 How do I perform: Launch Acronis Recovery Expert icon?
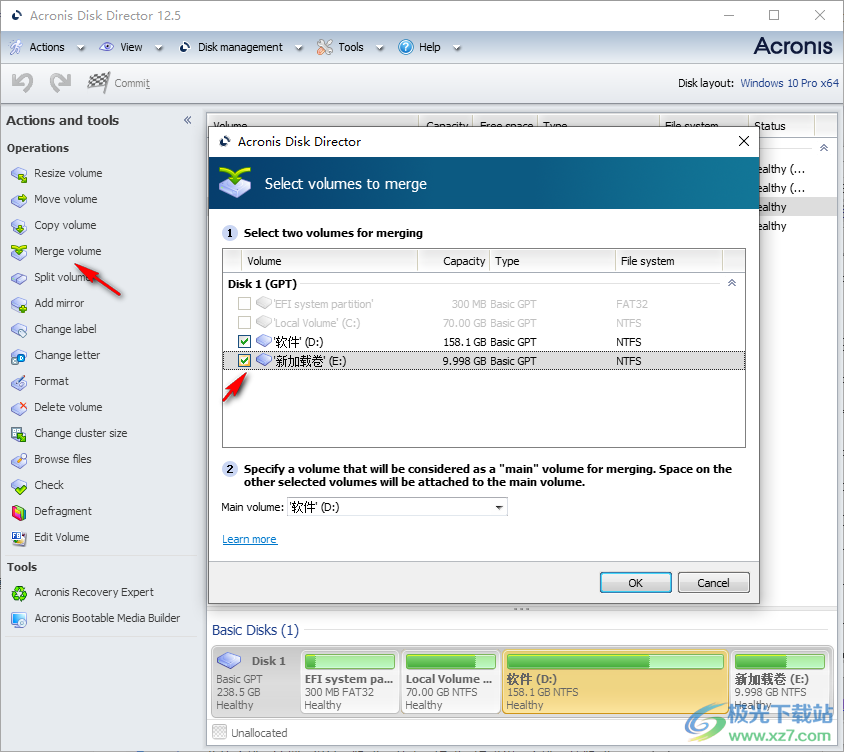tap(19, 593)
